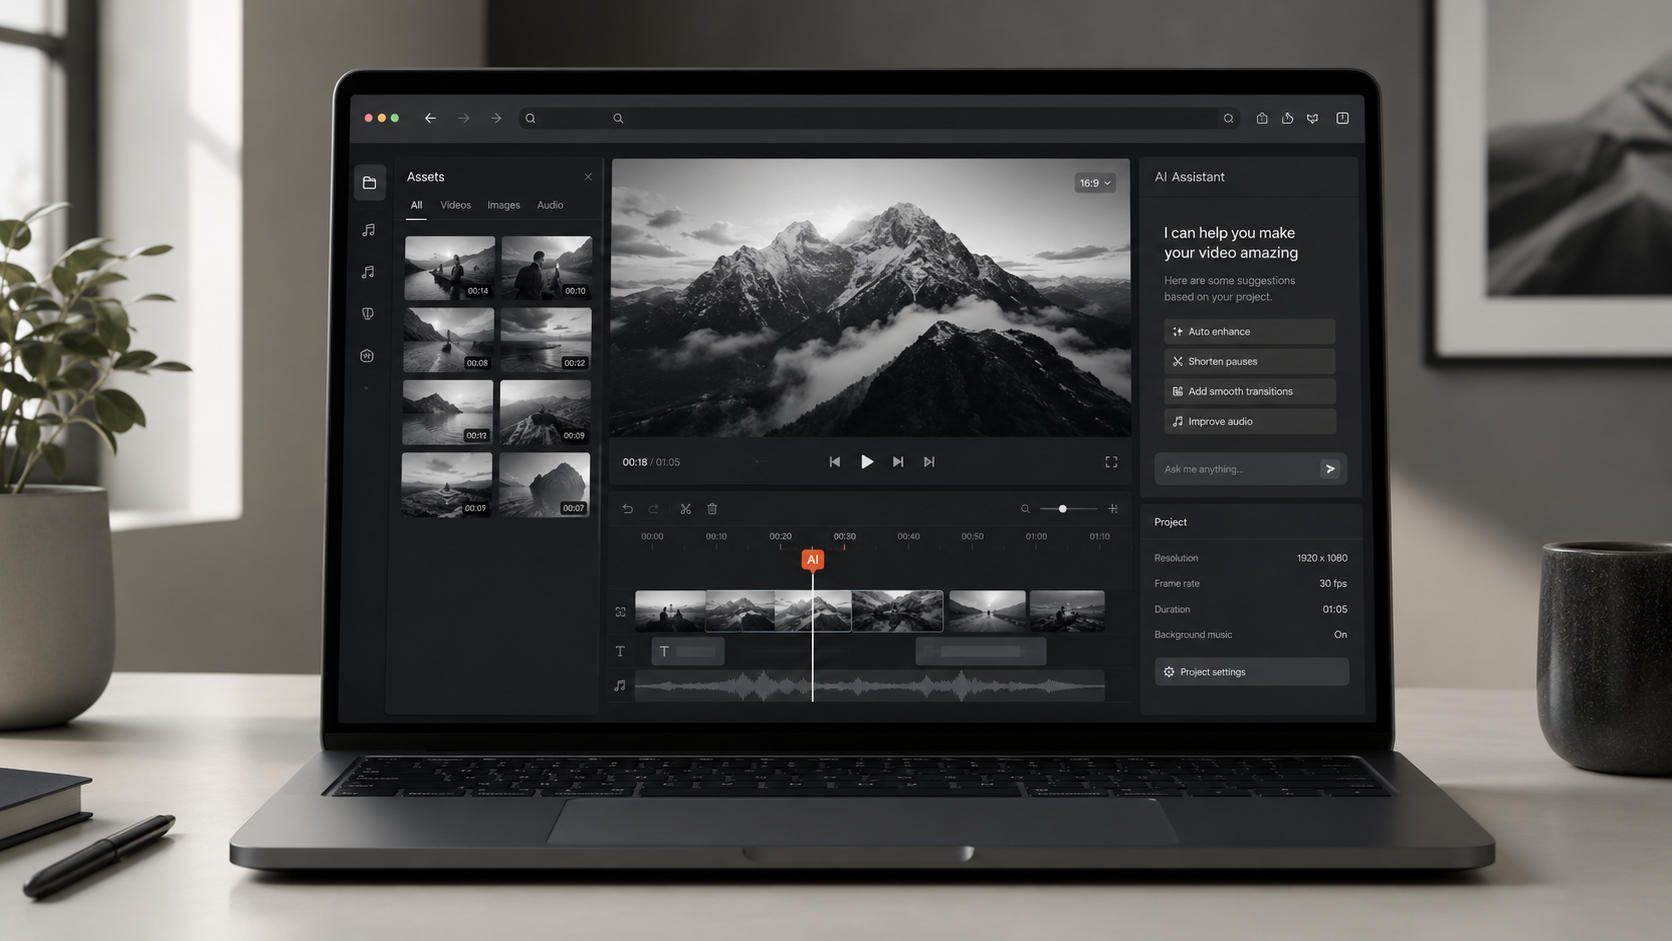Adjust the timeline zoom slider handle
Viewport: 1672px width, 941px height.
pyautogui.click(x=1063, y=509)
